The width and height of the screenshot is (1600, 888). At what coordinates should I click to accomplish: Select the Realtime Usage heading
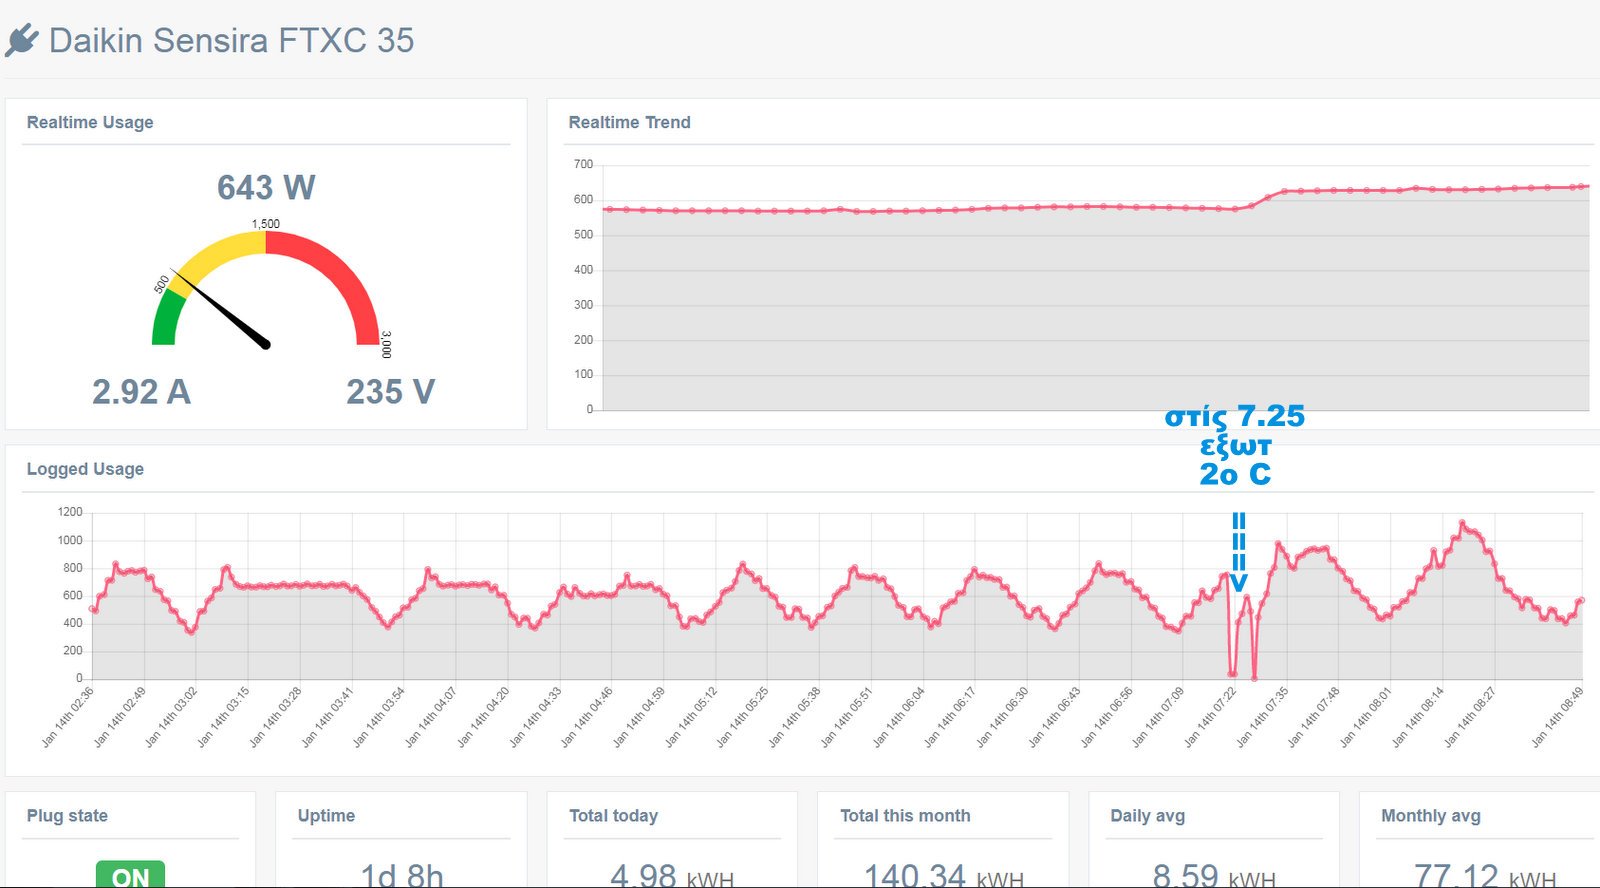click(90, 122)
